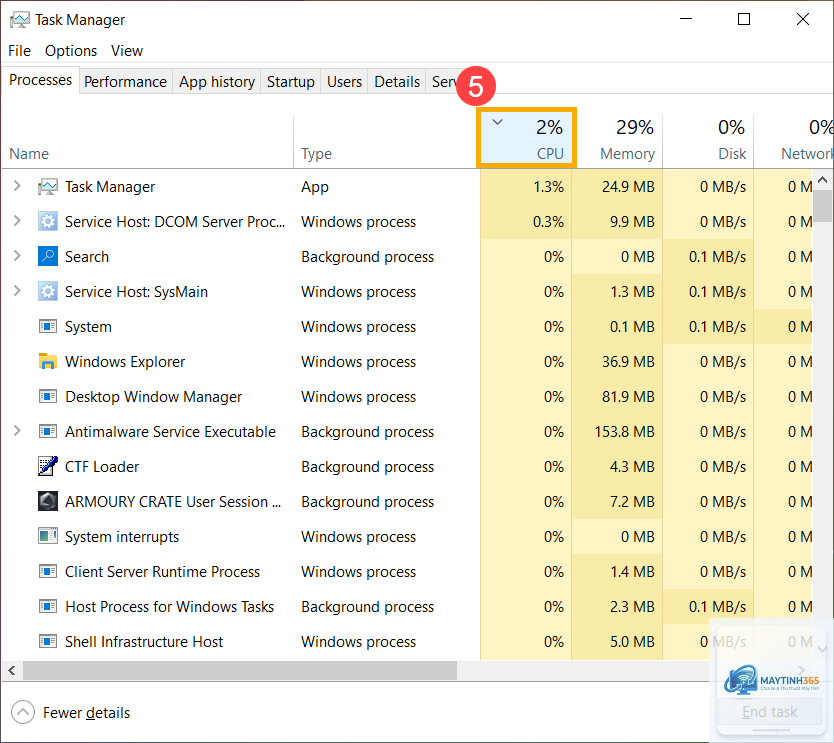Select the ARMOURY CRATE User Session name
This screenshot has height=743, width=834.
point(173,502)
